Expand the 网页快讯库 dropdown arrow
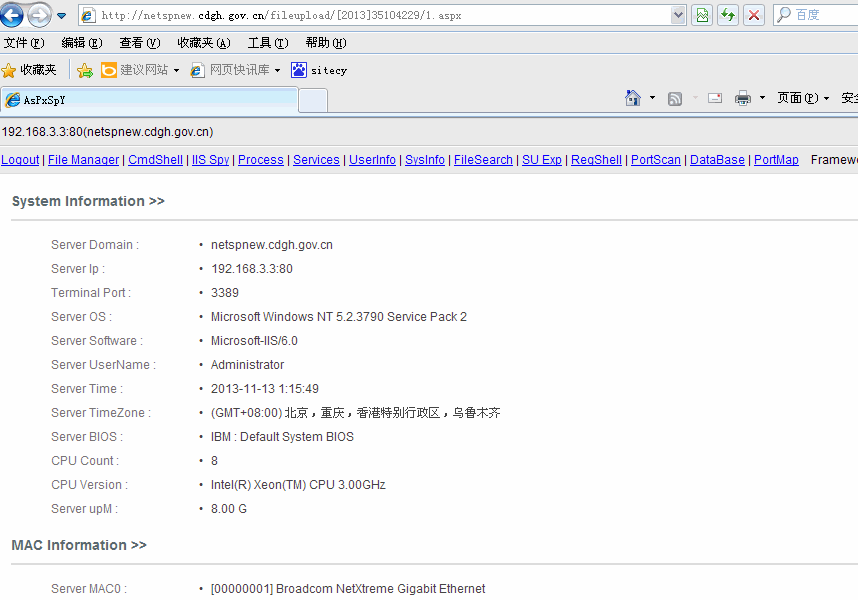 click(x=277, y=70)
